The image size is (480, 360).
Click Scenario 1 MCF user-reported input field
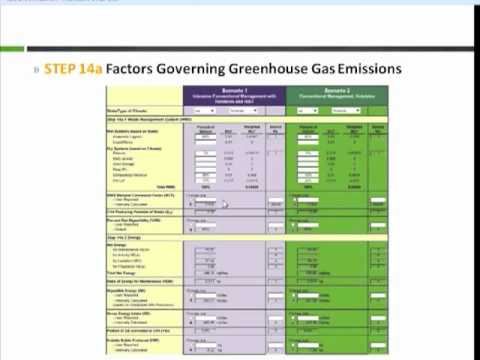click(x=205, y=200)
